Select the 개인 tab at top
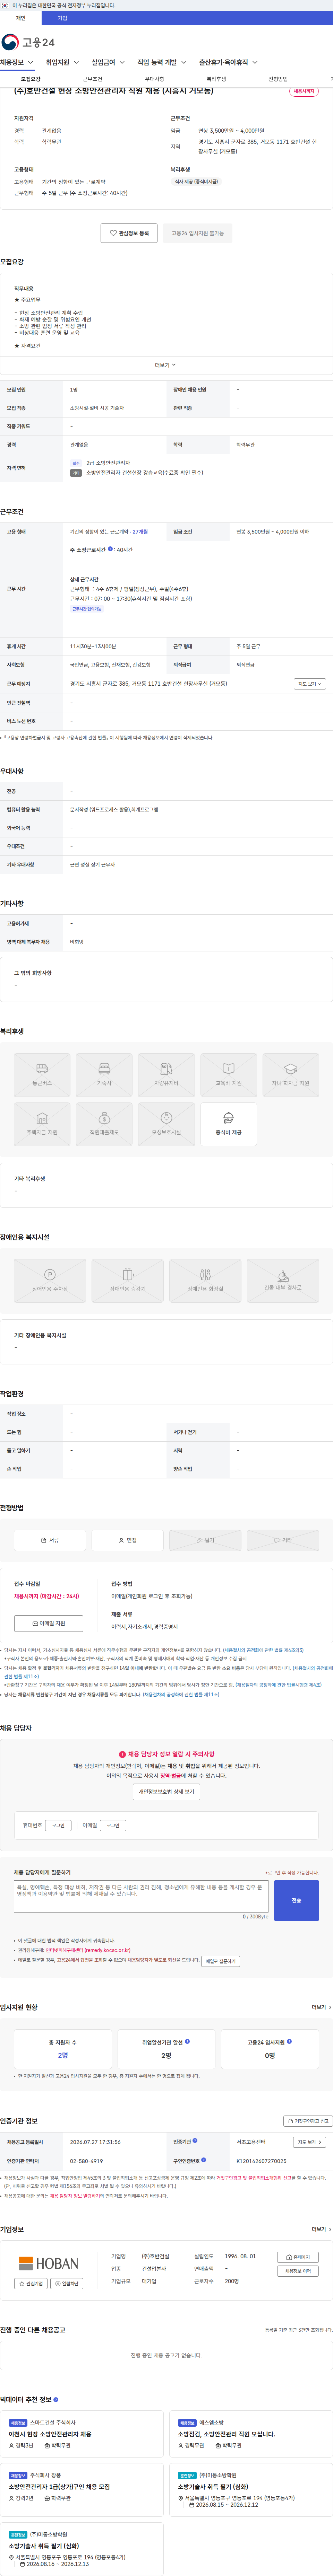Viewport: 333px width, 2576px height. point(21,18)
